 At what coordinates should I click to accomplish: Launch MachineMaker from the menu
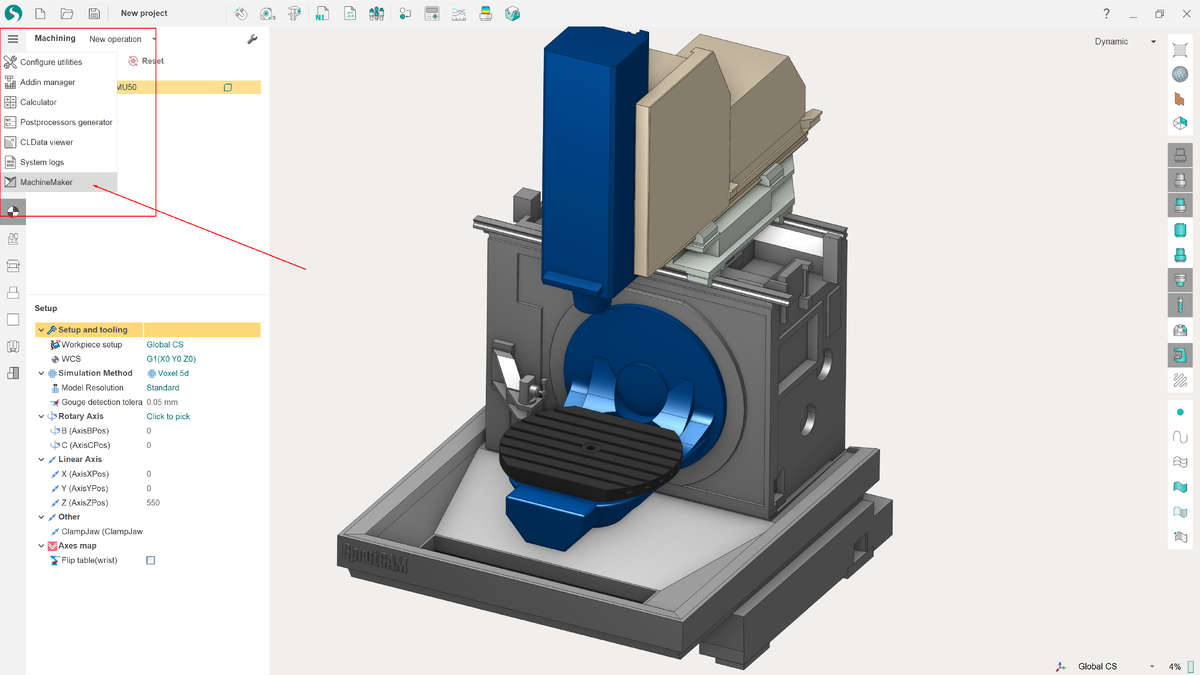(59, 182)
